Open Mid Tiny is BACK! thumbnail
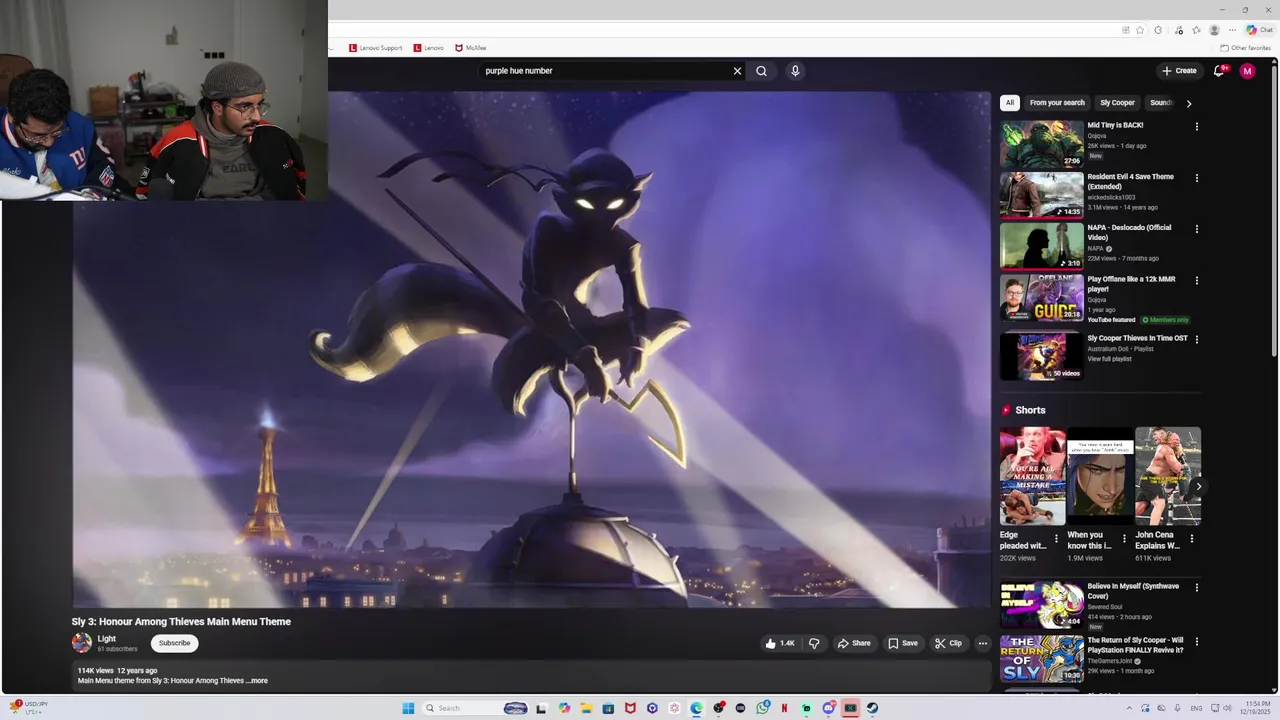The image size is (1280, 720). [x=1042, y=144]
